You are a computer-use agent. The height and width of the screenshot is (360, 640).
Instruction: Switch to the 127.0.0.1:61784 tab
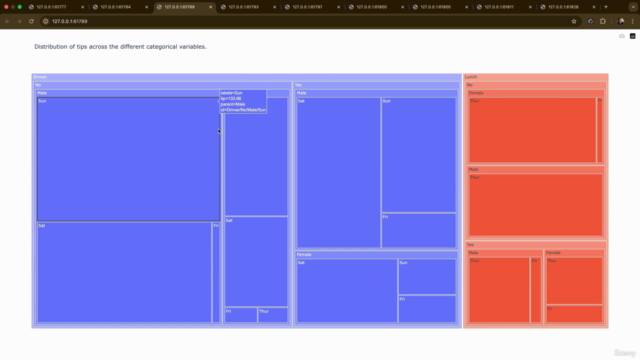[x=120, y=7]
